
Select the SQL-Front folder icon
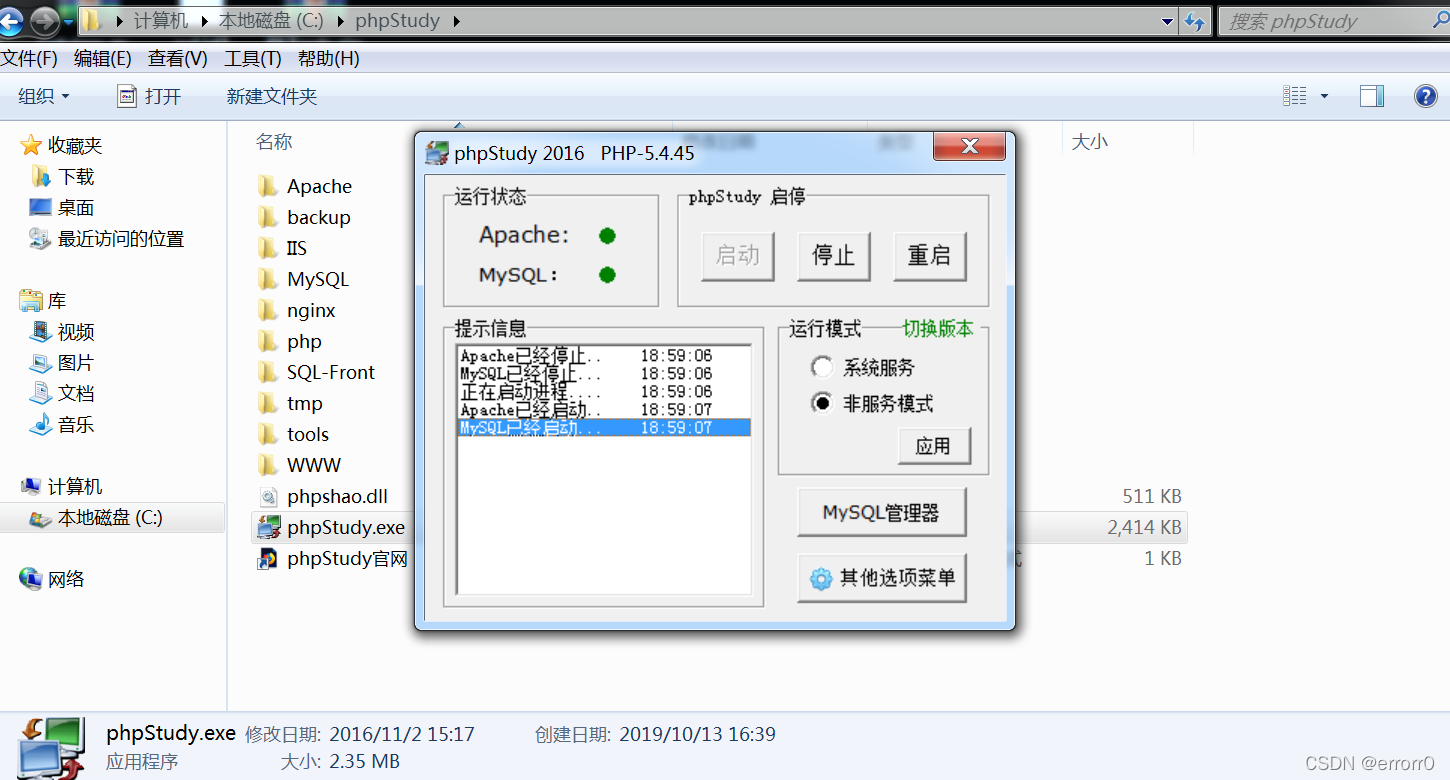[267, 372]
